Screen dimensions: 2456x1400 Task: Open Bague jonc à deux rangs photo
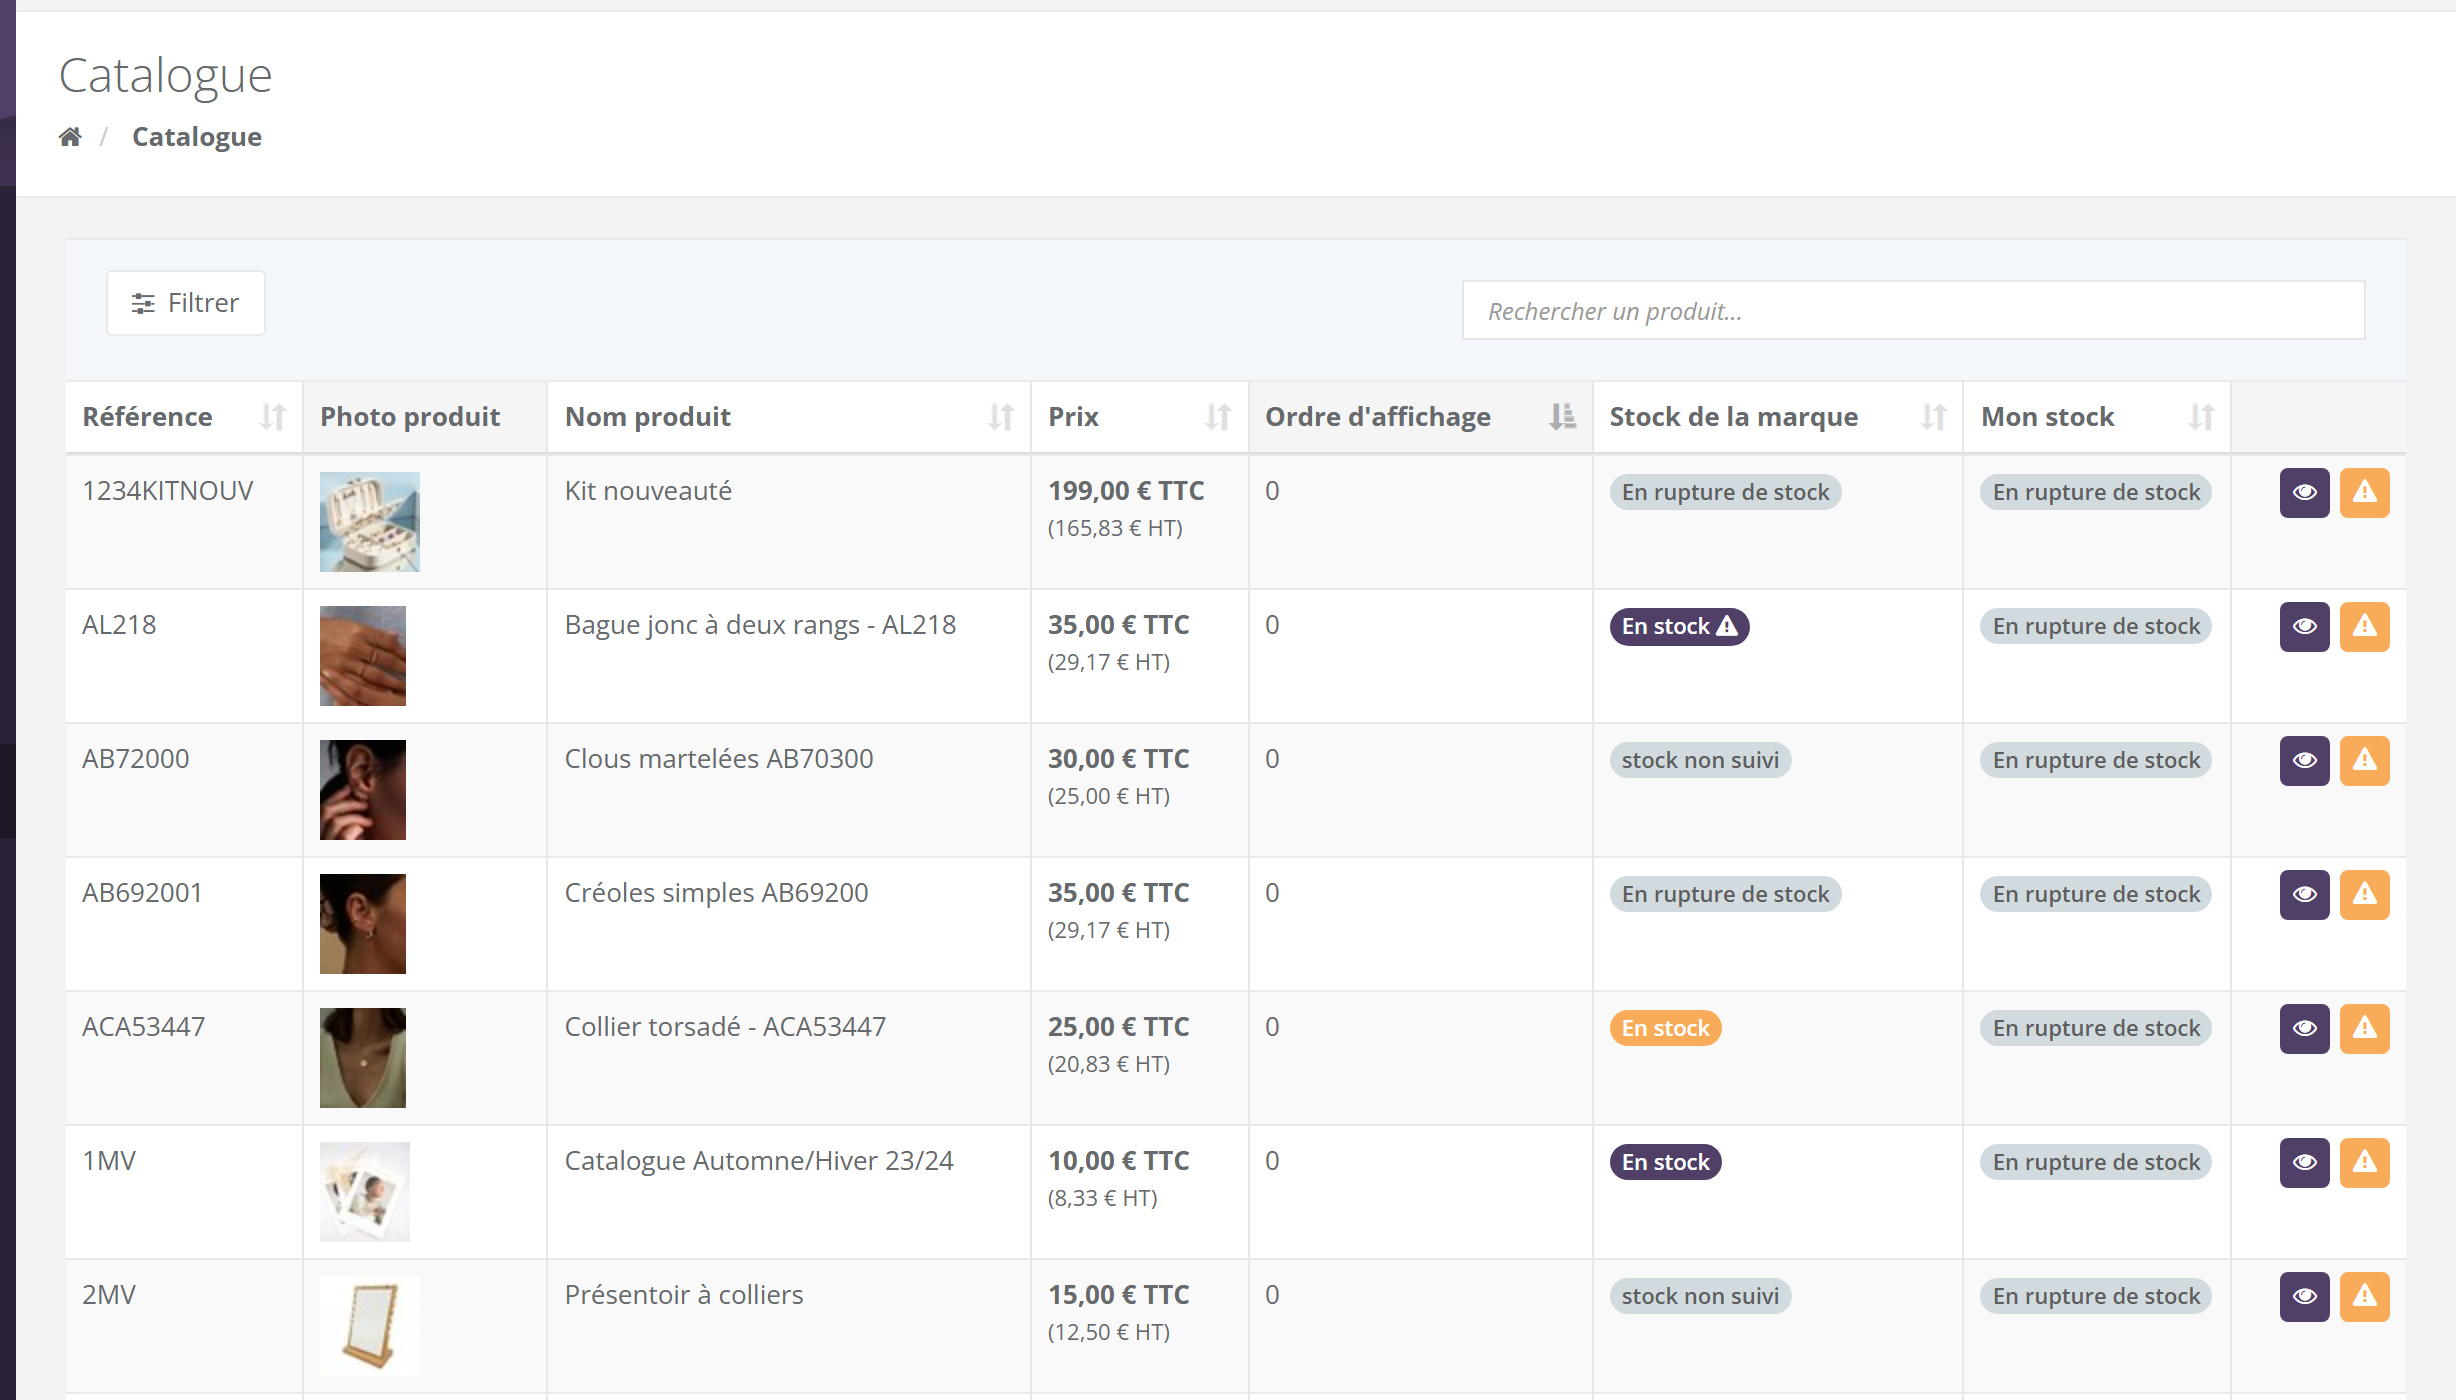[x=363, y=656]
